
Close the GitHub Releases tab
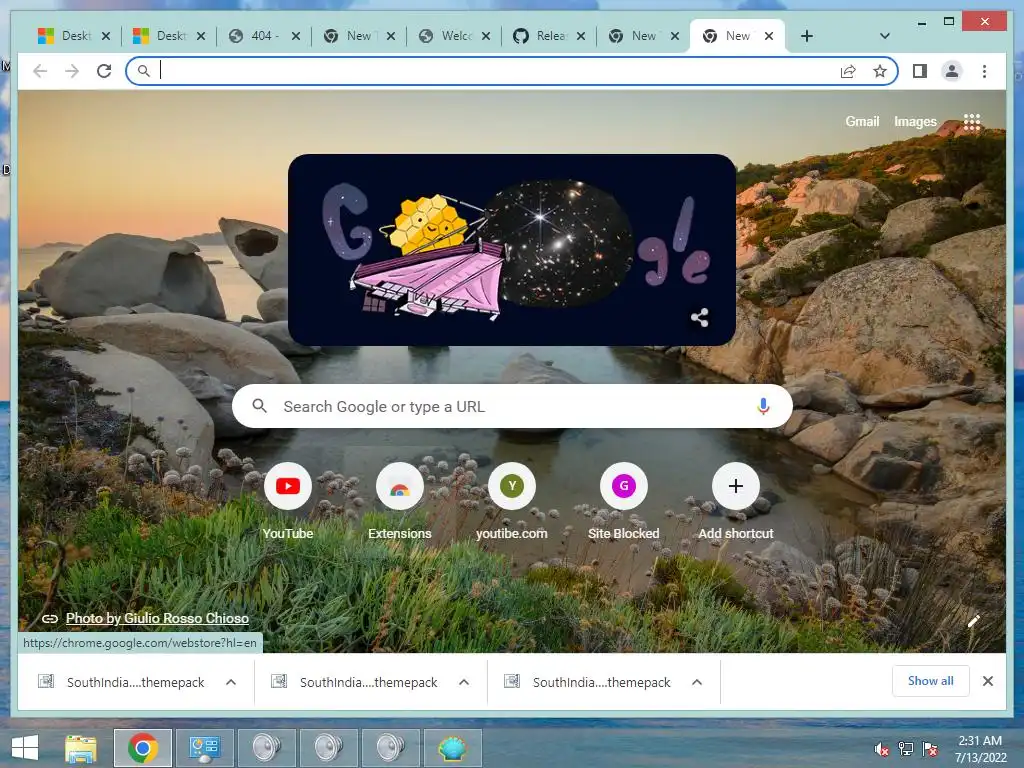581,36
